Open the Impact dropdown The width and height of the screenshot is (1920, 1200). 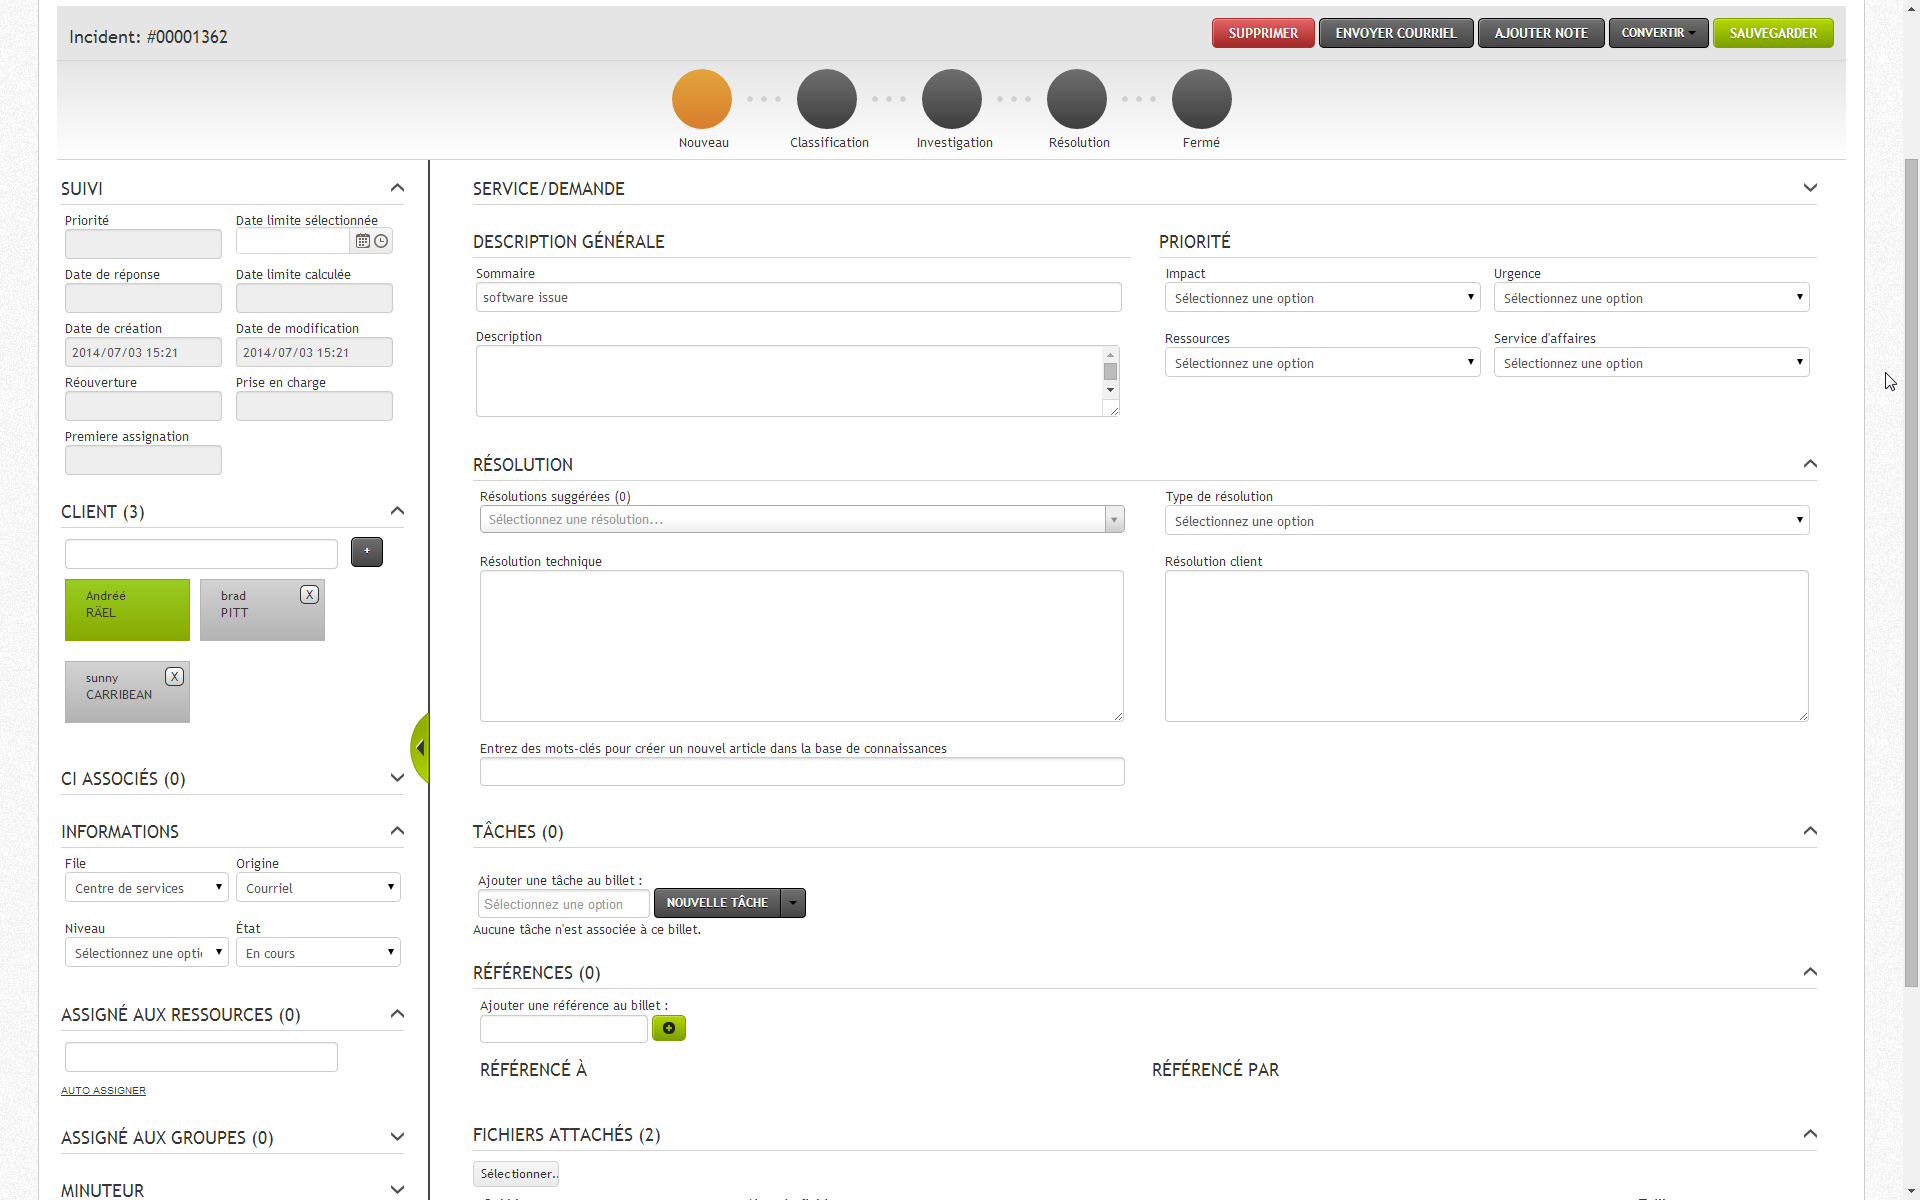[x=1321, y=298]
